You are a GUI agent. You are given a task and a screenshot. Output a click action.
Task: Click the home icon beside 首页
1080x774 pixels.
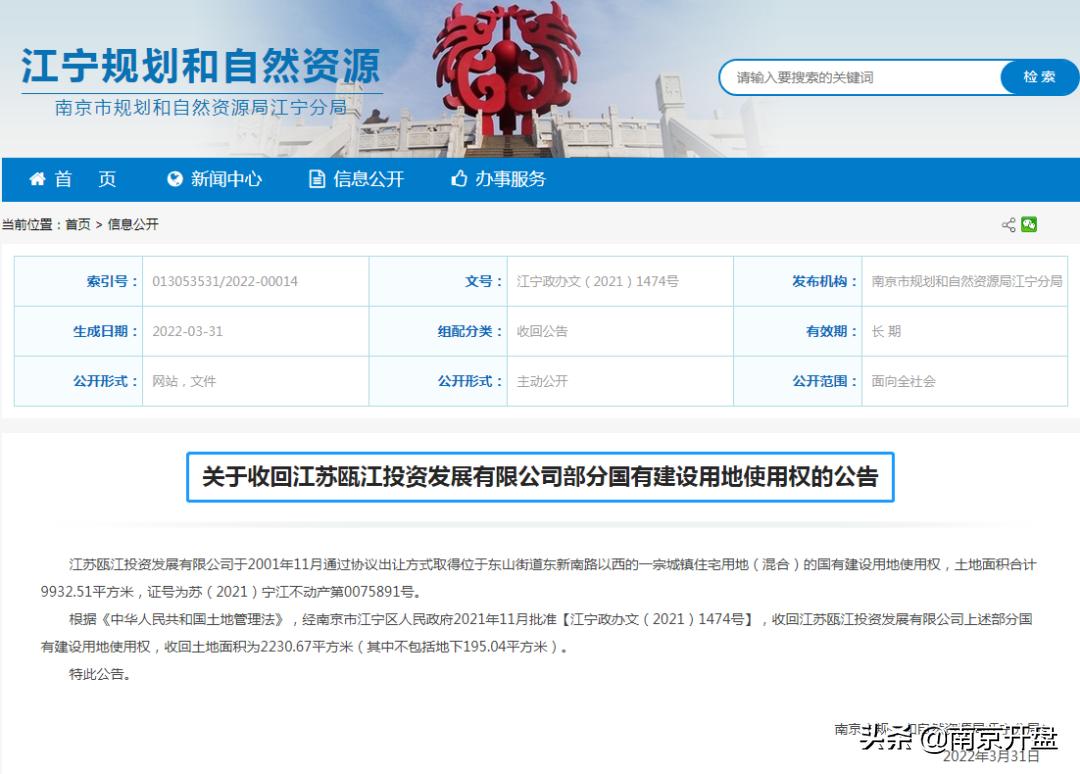tap(37, 180)
